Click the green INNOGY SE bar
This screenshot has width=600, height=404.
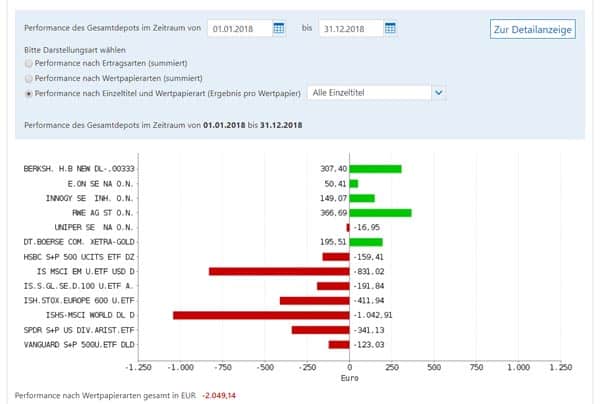coord(362,198)
